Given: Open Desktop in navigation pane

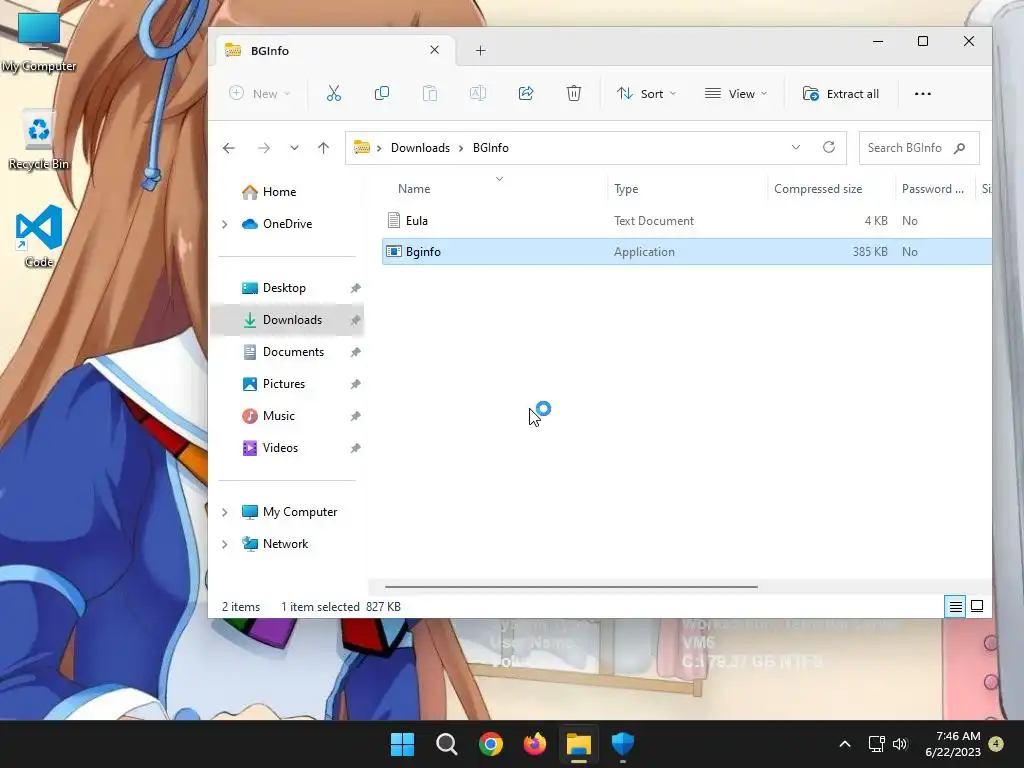Looking at the screenshot, I should (x=284, y=288).
